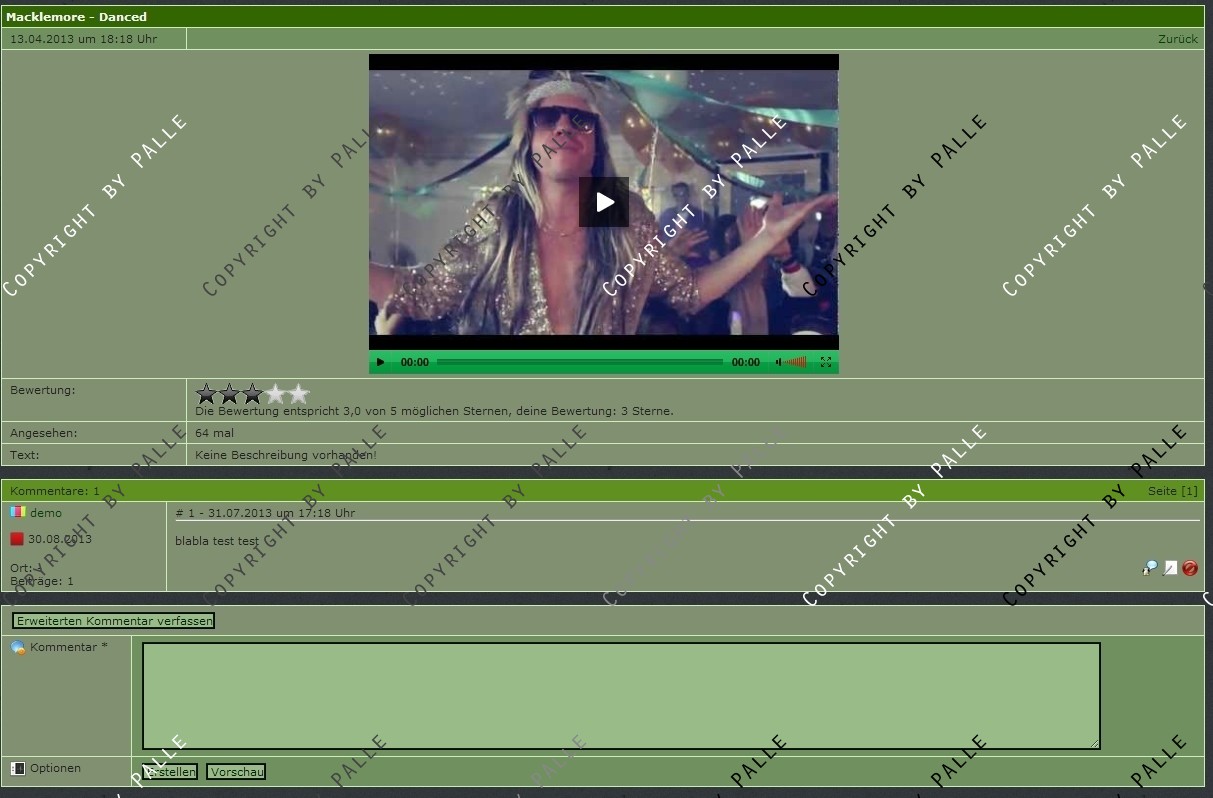Select the upload date 13.04.2013 um 18:18 Uhr
This screenshot has width=1213, height=798.
pos(84,39)
